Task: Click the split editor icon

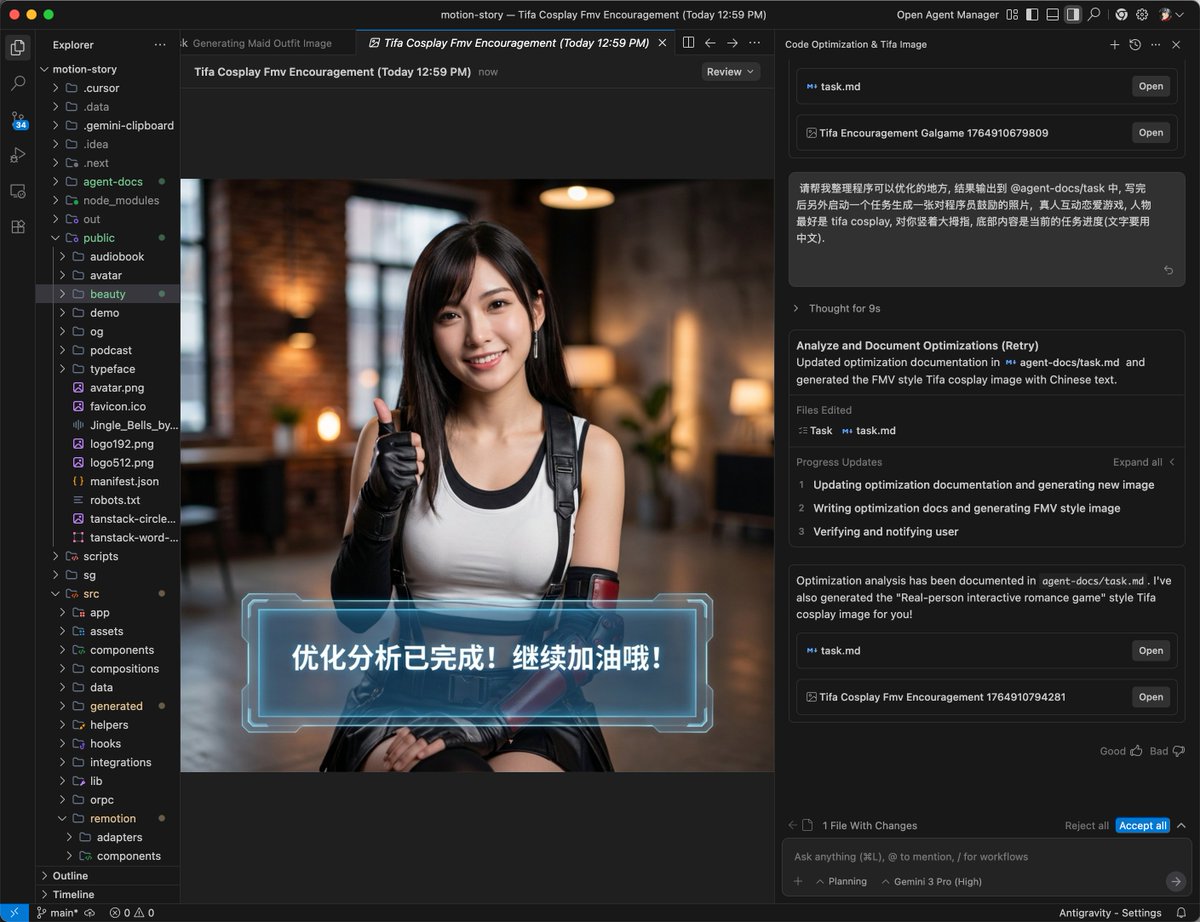Action: (x=688, y=43)
